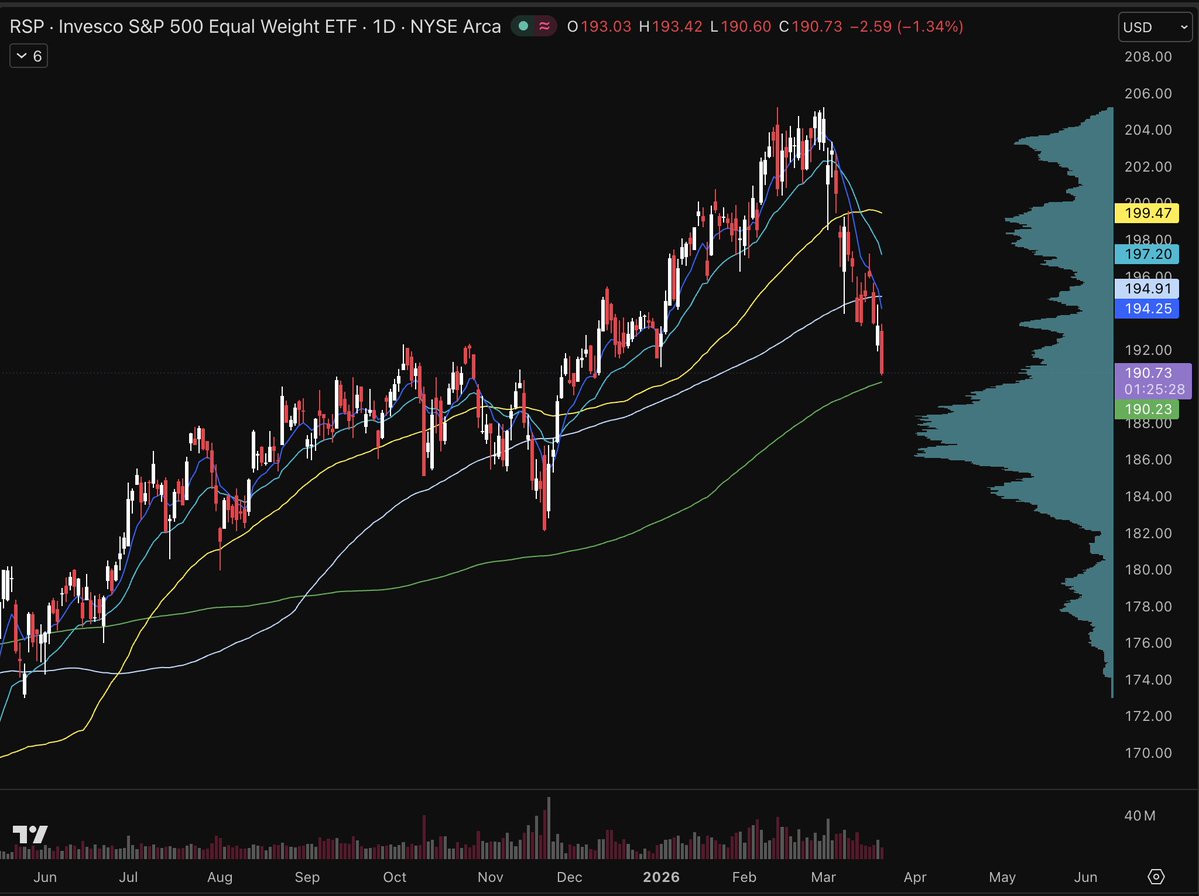Click the 202.00 price axis value

pyautogui.click(x=1148, y=167)
